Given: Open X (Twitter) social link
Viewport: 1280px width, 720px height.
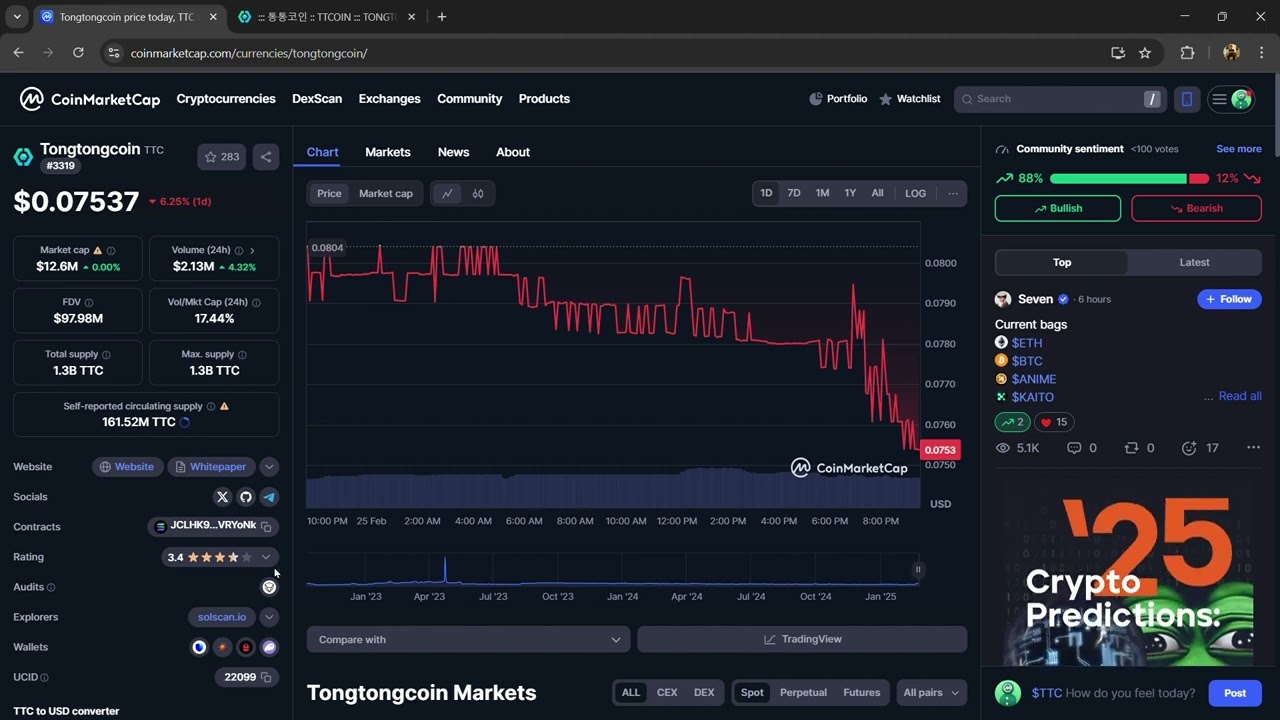Looking at the screenshot, I should tap(222, 497).
